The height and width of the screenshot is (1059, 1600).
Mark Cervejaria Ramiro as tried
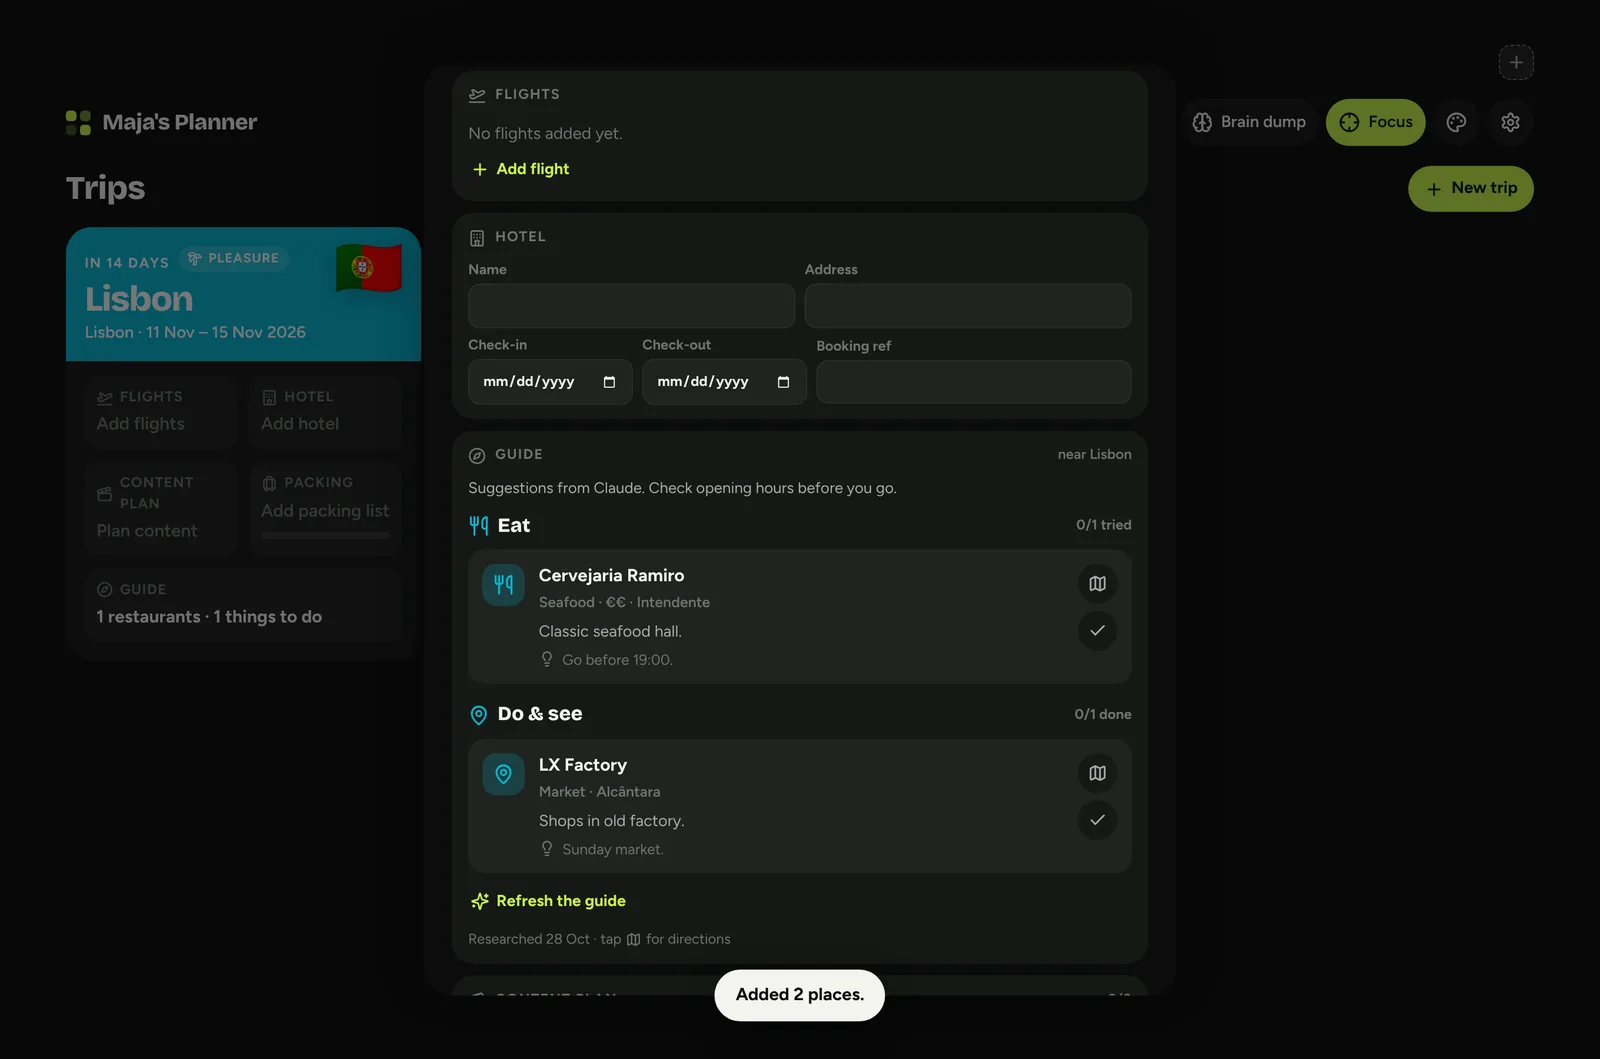(x=1097, y=631)
